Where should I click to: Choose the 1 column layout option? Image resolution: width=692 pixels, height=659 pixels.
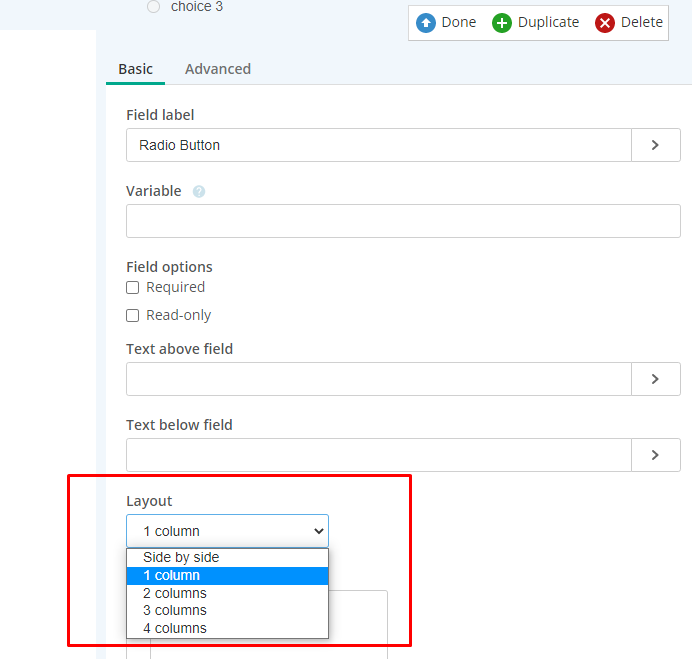point(171,575)
